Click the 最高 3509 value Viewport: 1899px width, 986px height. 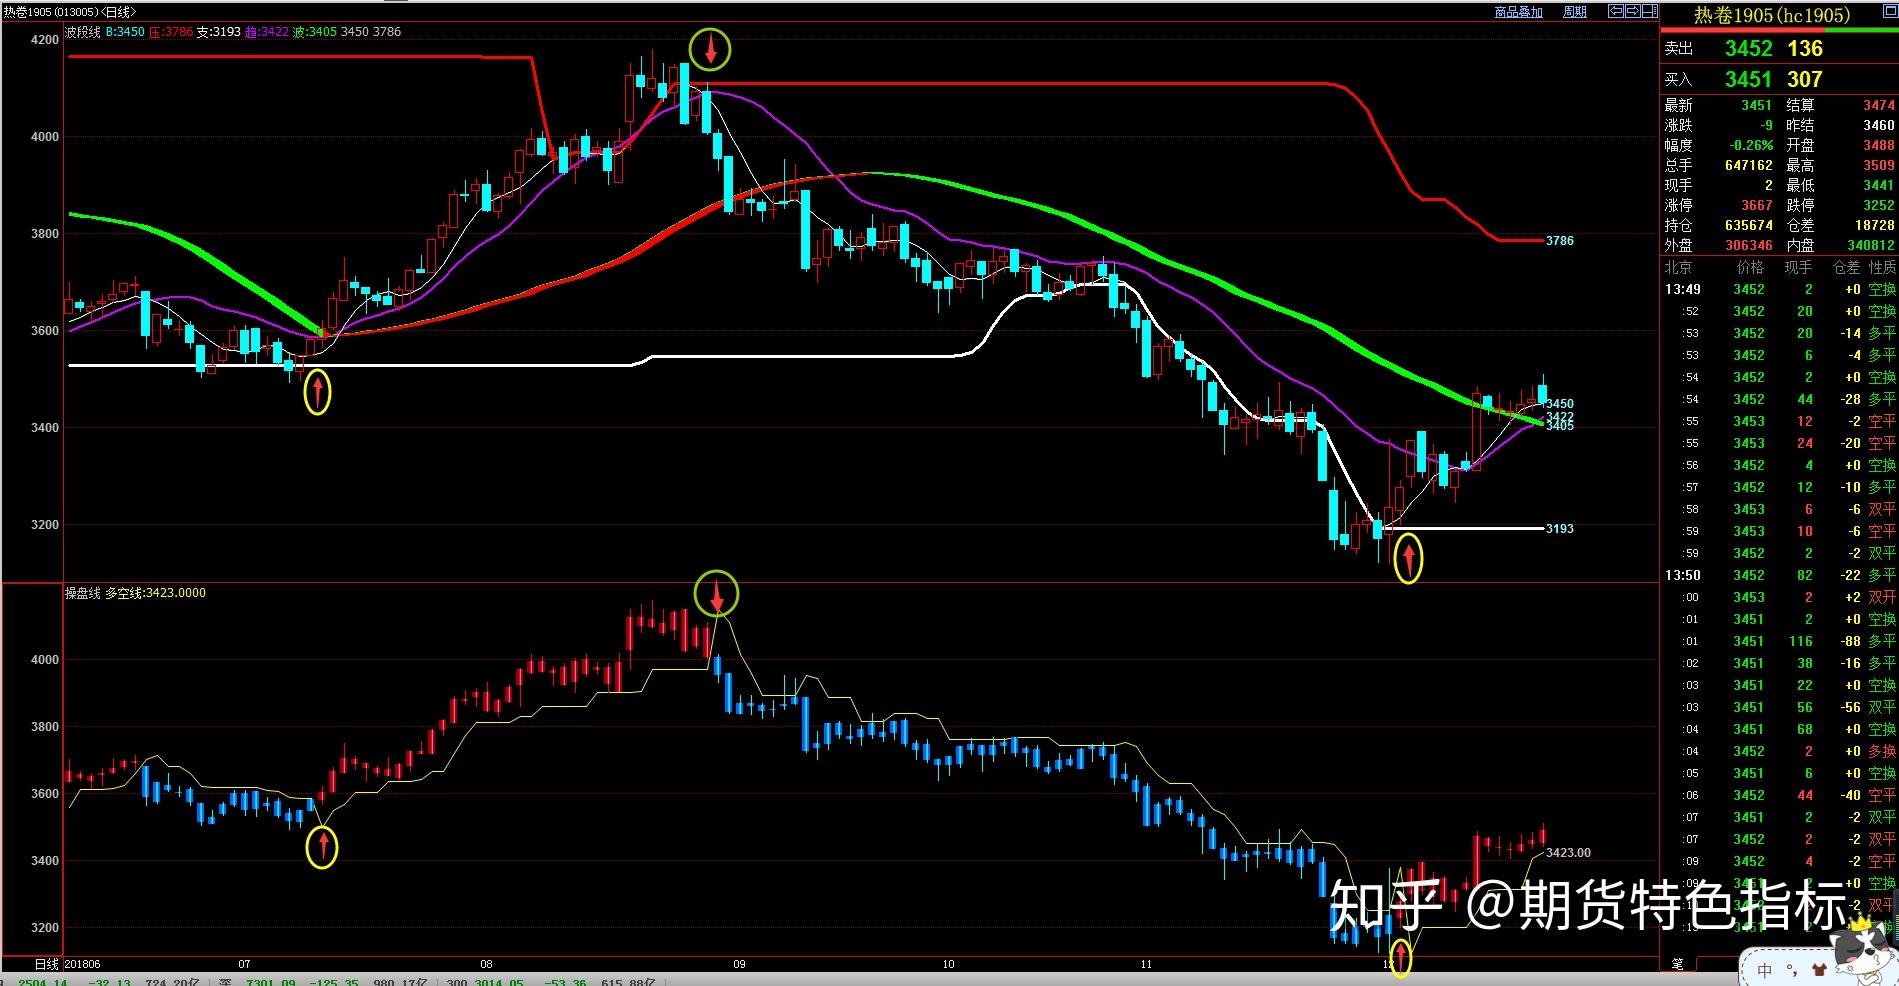[x=1878, y=165]
